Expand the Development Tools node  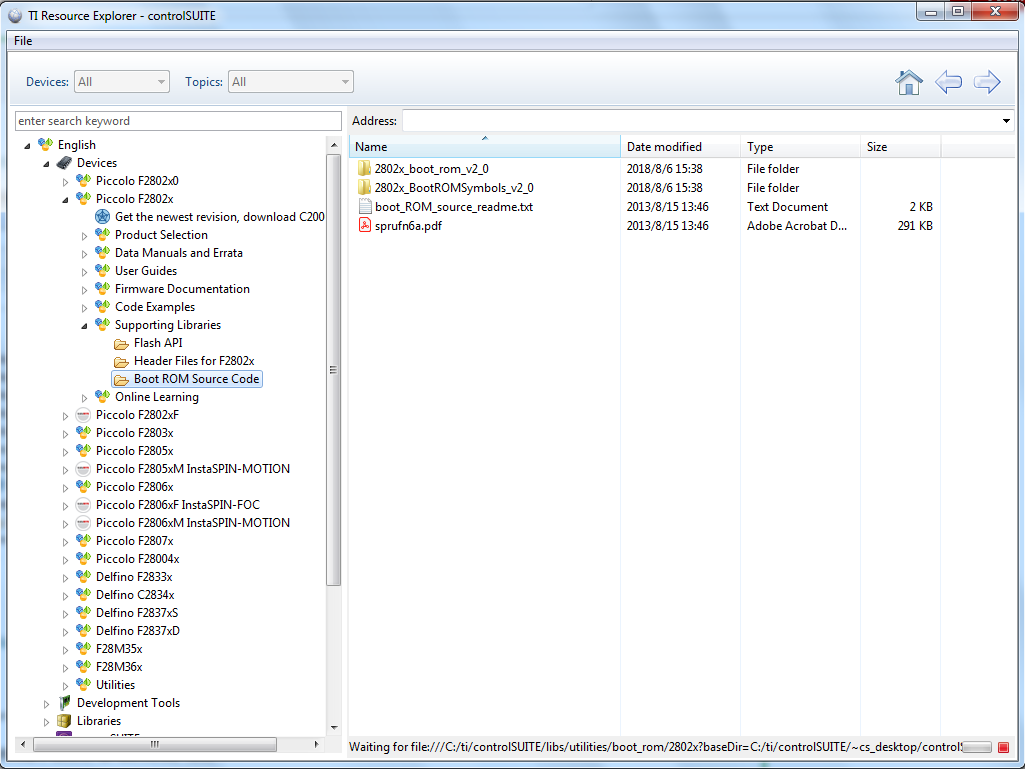(x=46, y=704)
